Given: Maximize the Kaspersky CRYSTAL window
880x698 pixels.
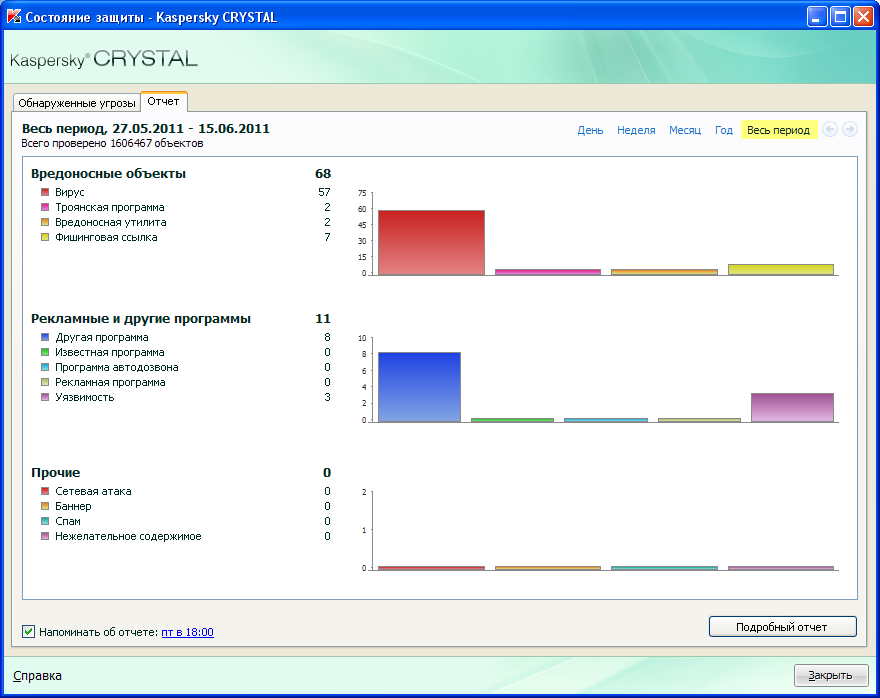Looking at the screenshot, I should (x=840, y=17).
